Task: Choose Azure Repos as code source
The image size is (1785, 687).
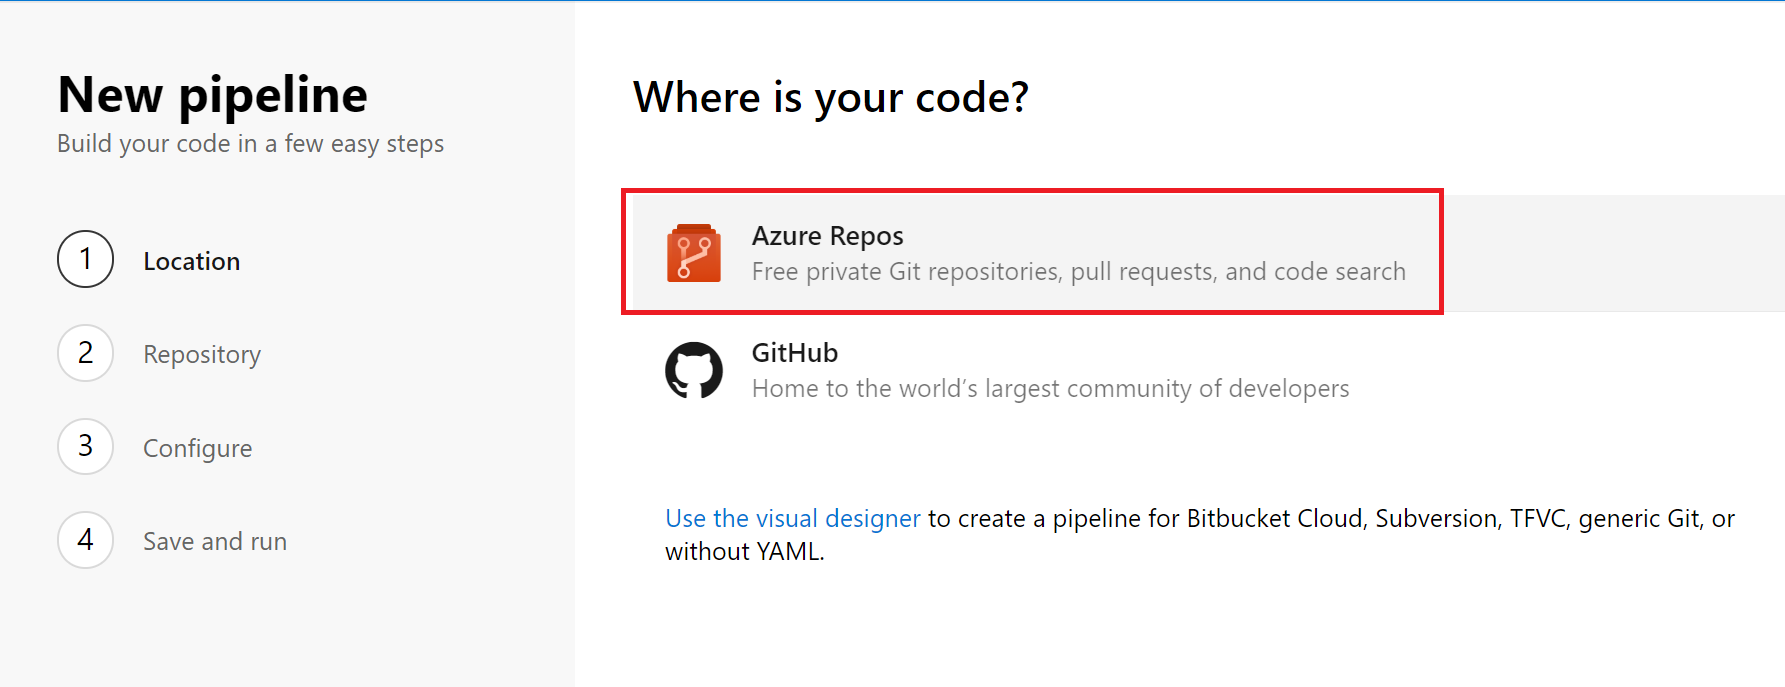Action: (x=827, y=236)
